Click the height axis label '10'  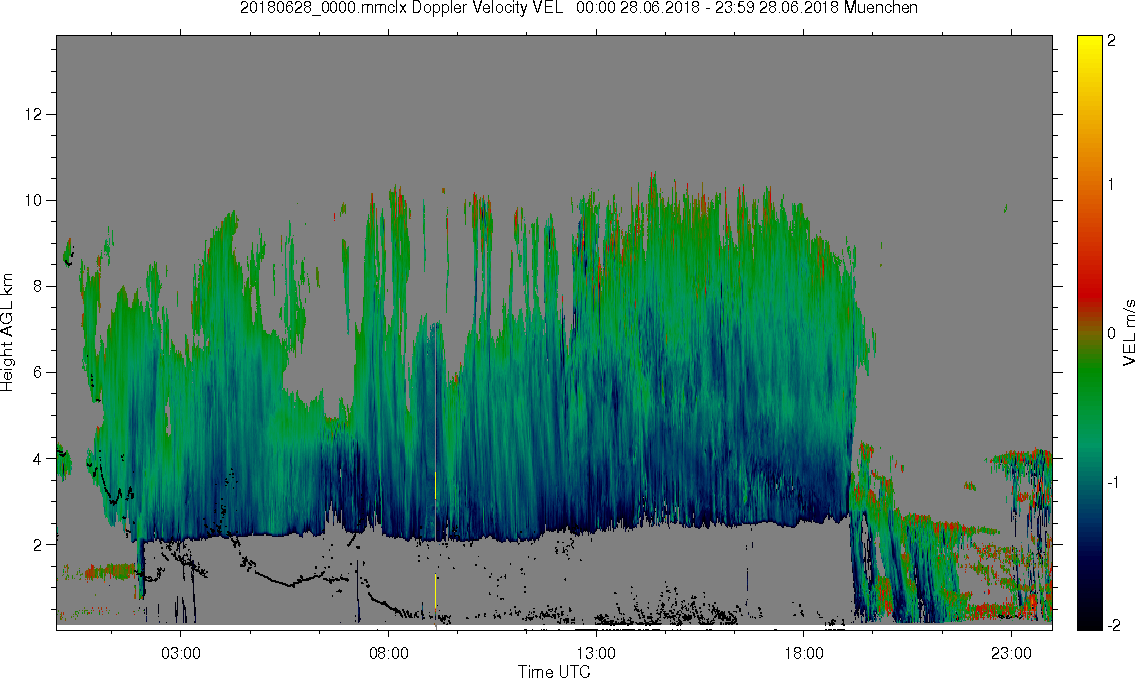[x=33, y=200]
